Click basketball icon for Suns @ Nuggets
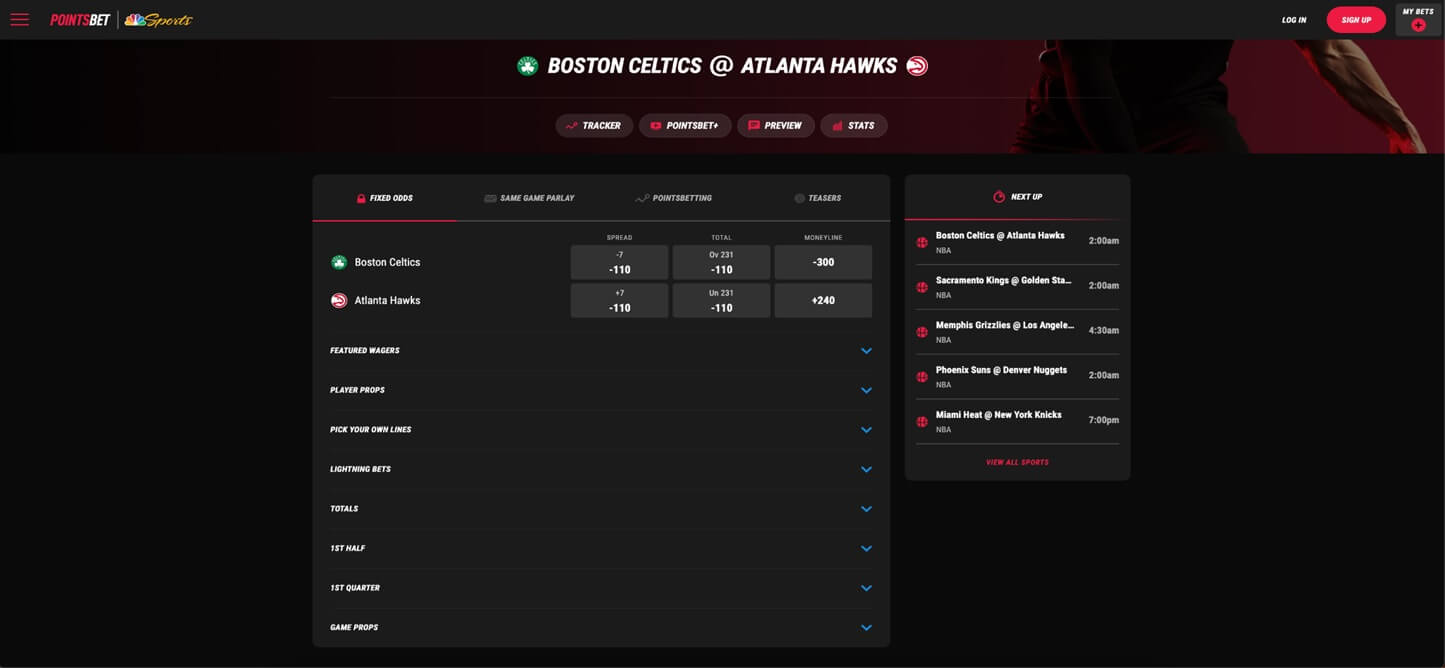 pyautogui.click(x=922, y=377)
